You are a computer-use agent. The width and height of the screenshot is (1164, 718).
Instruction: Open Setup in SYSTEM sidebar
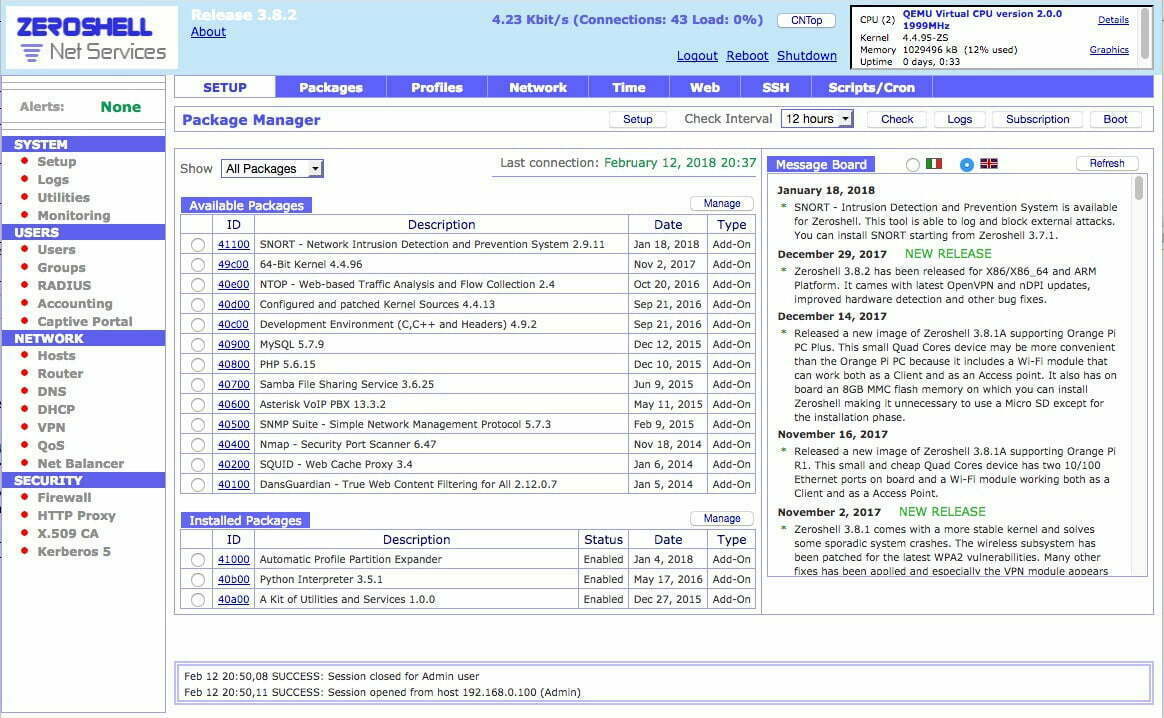tap(56, 162)
